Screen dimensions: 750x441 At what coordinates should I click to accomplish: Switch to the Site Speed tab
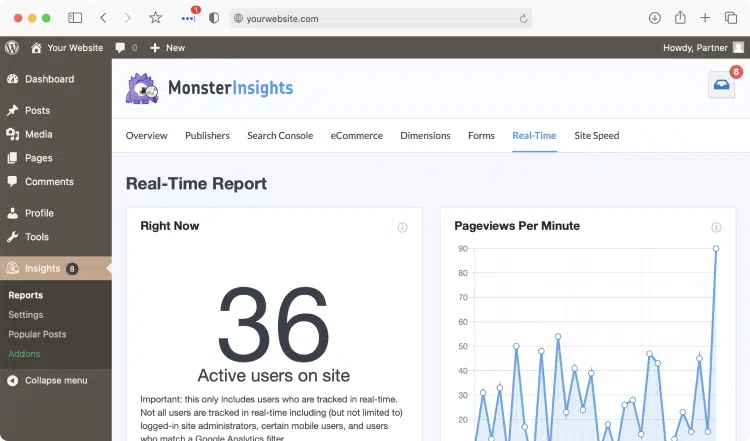pyautogui.click(x=596, y=136)
